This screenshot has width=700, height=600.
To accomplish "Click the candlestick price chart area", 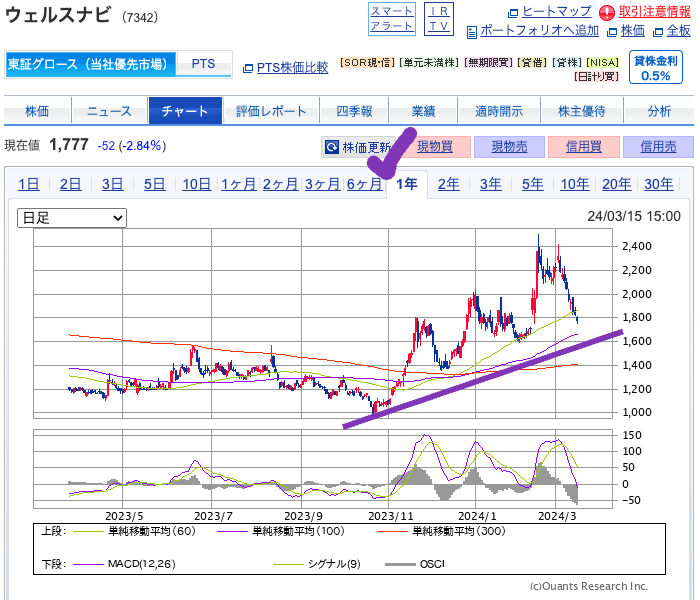I will pyautogui.click(x=323, y=324).
